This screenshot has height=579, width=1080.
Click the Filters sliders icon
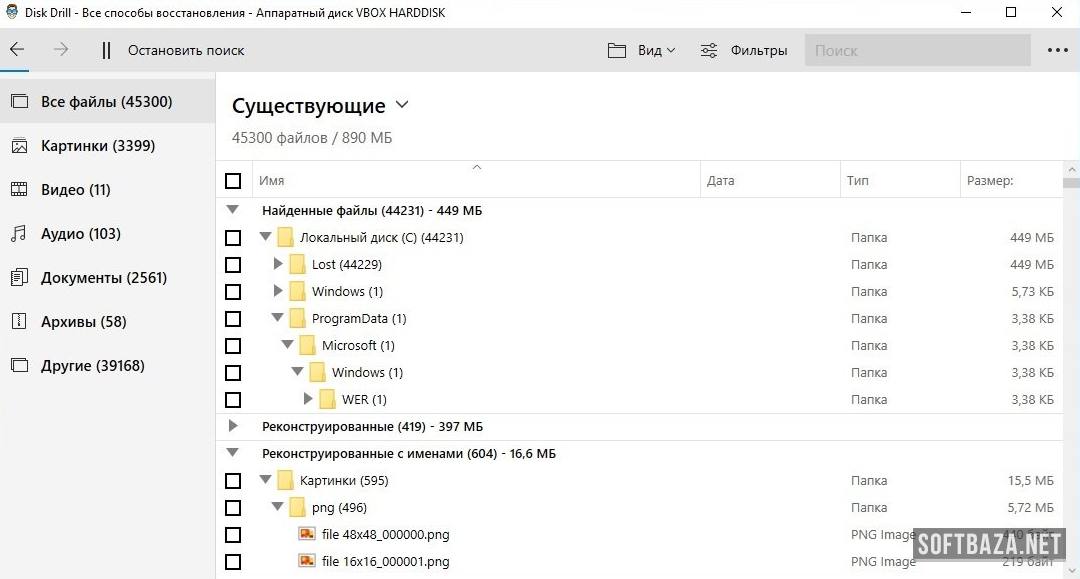click(x=708, y=50)
